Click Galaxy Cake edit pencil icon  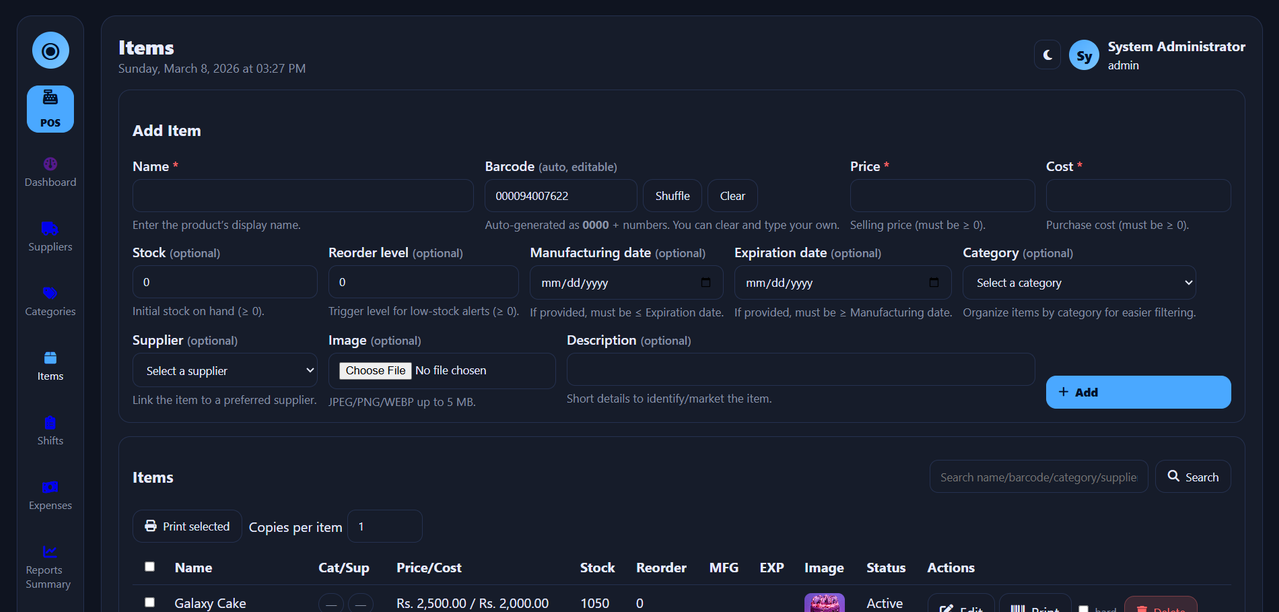(x=946, y=610)
